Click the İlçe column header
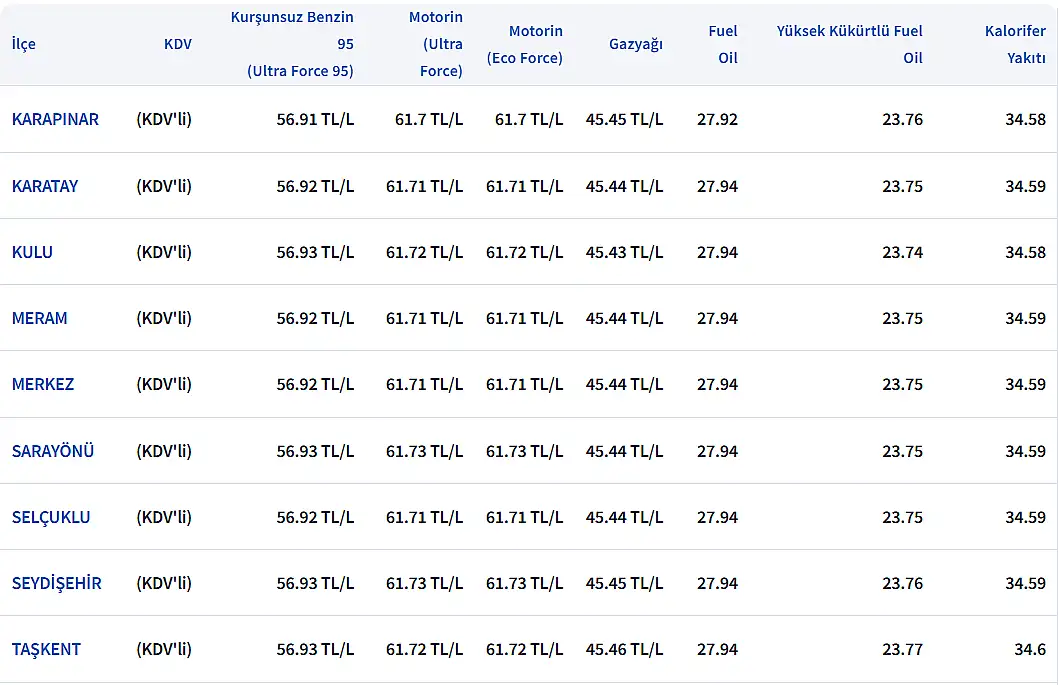The height and width of the screenshot is (685, 1058). click(24, 44)
